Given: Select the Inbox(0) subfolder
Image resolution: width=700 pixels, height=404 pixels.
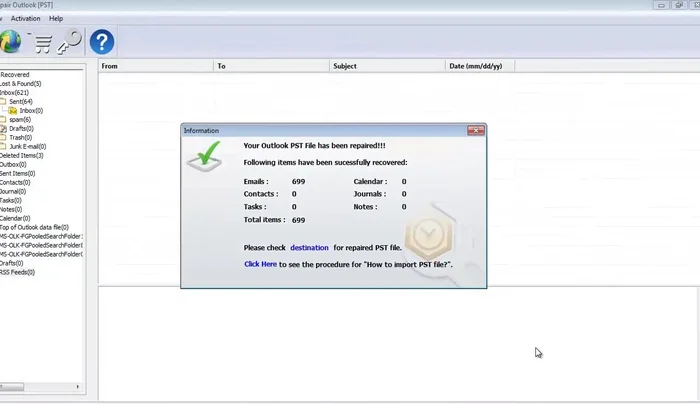Looking at the screenshot, I should (31, 110).
